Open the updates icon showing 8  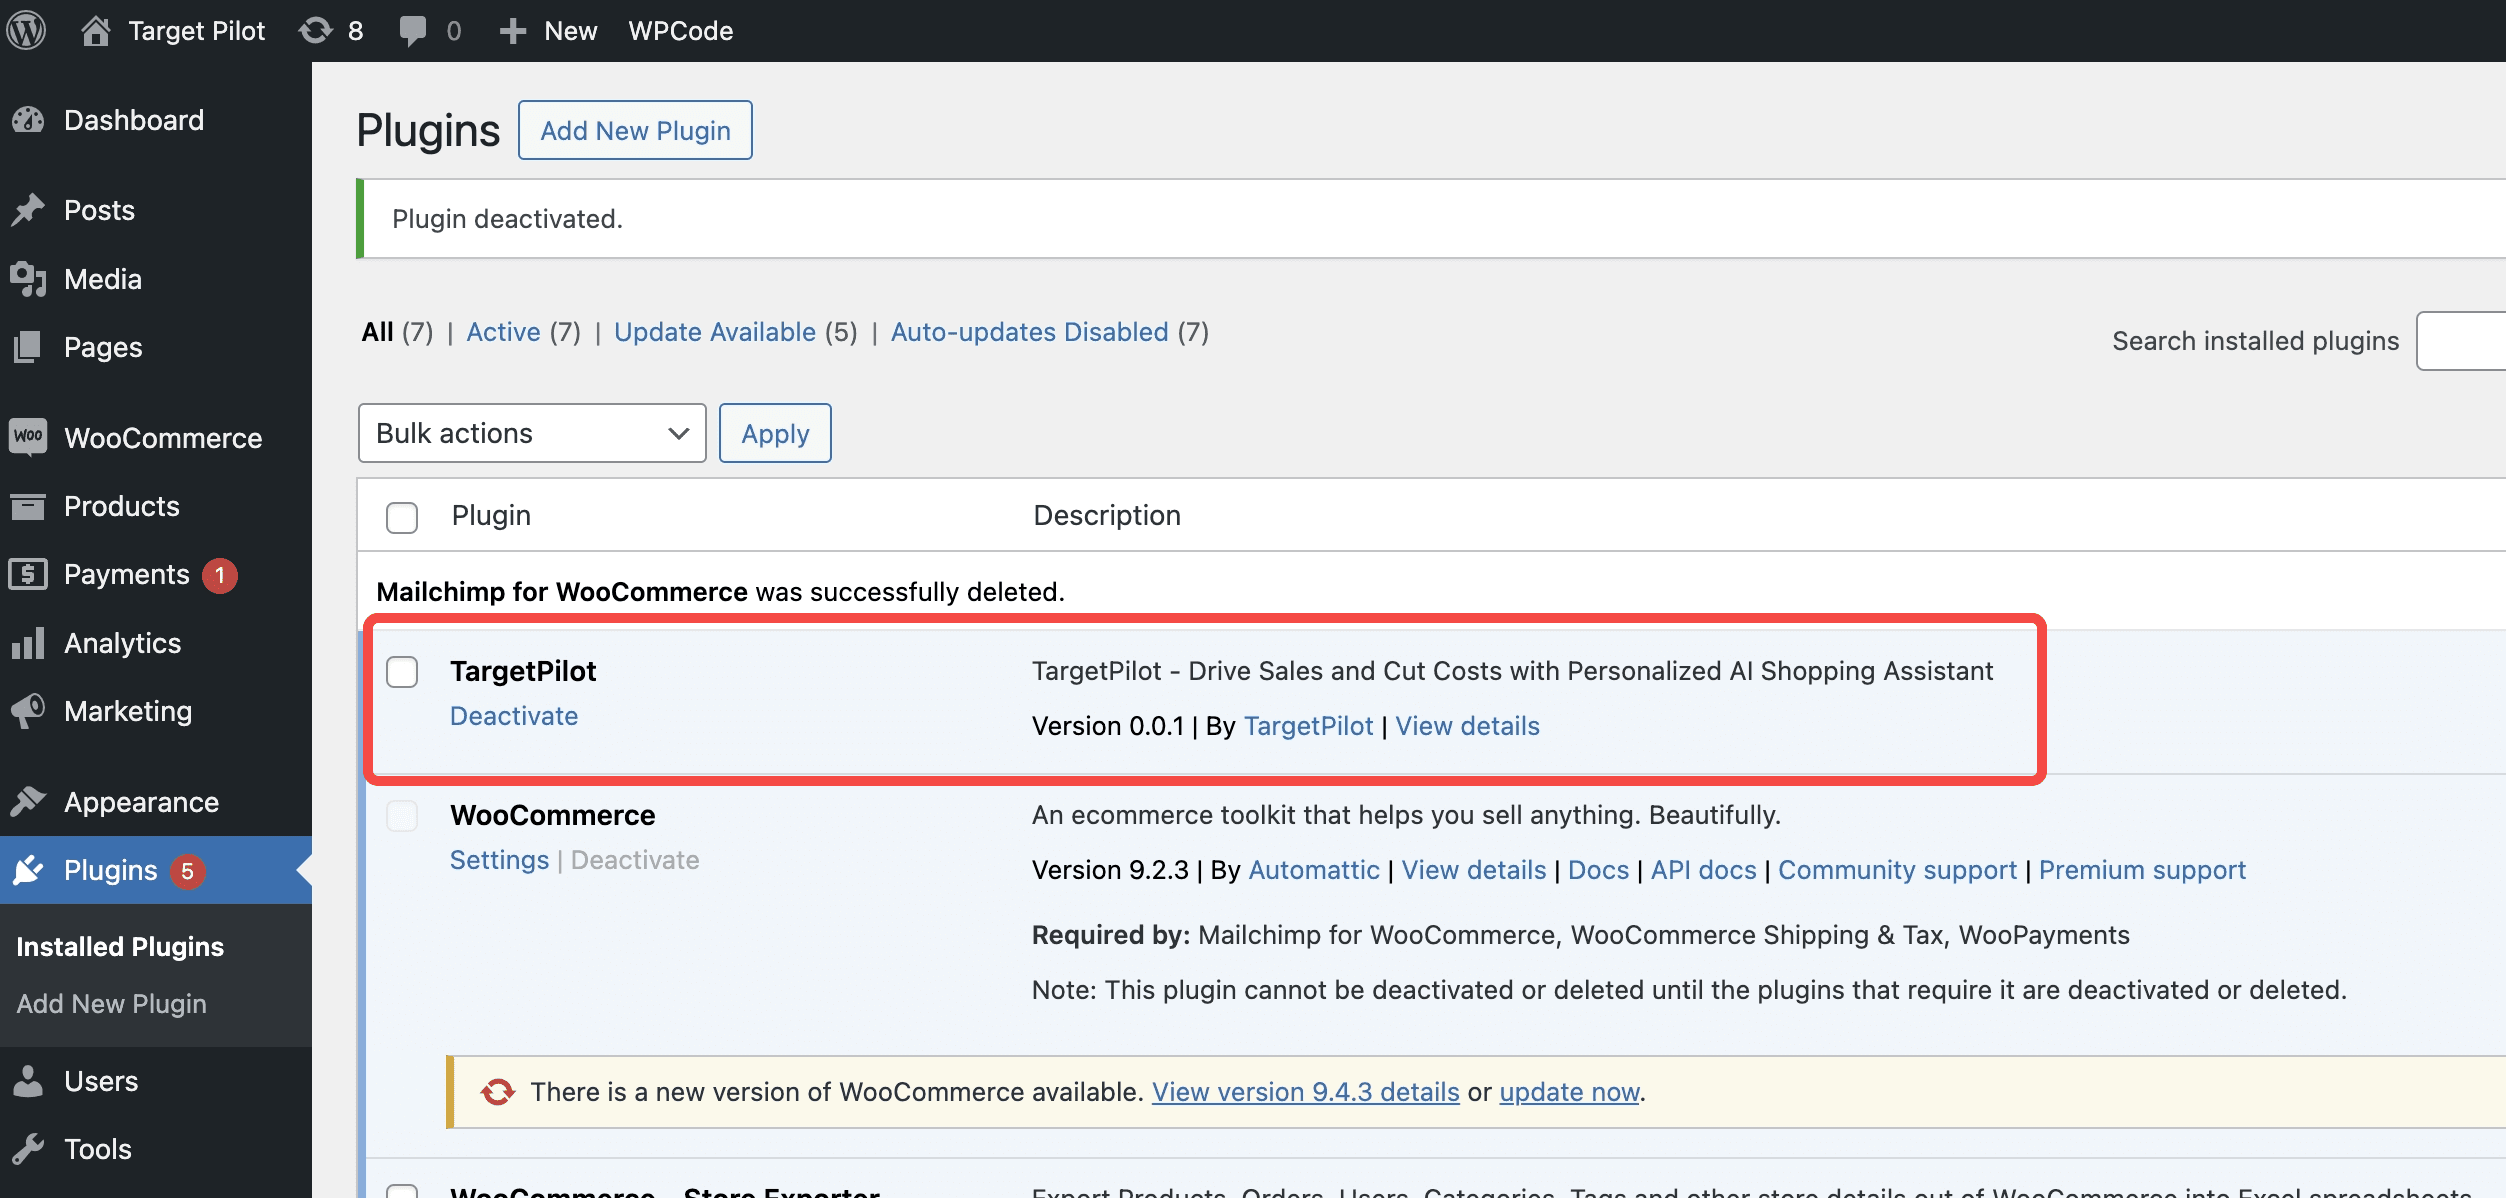coord(316,31)
